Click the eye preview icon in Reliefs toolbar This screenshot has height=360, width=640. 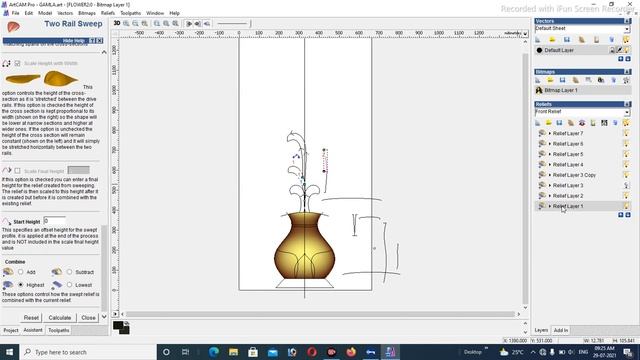coord(582,123)
